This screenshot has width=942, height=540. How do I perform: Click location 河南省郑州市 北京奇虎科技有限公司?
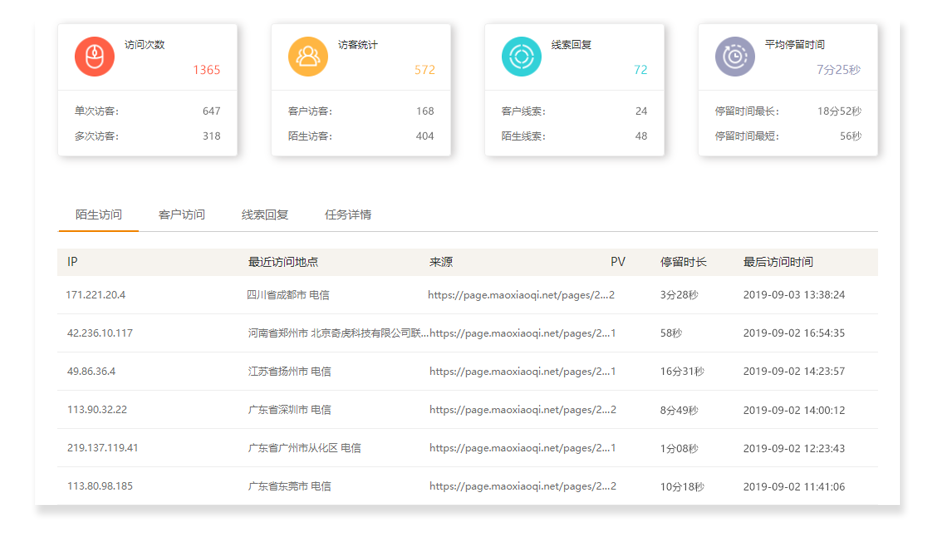[338, 333]
